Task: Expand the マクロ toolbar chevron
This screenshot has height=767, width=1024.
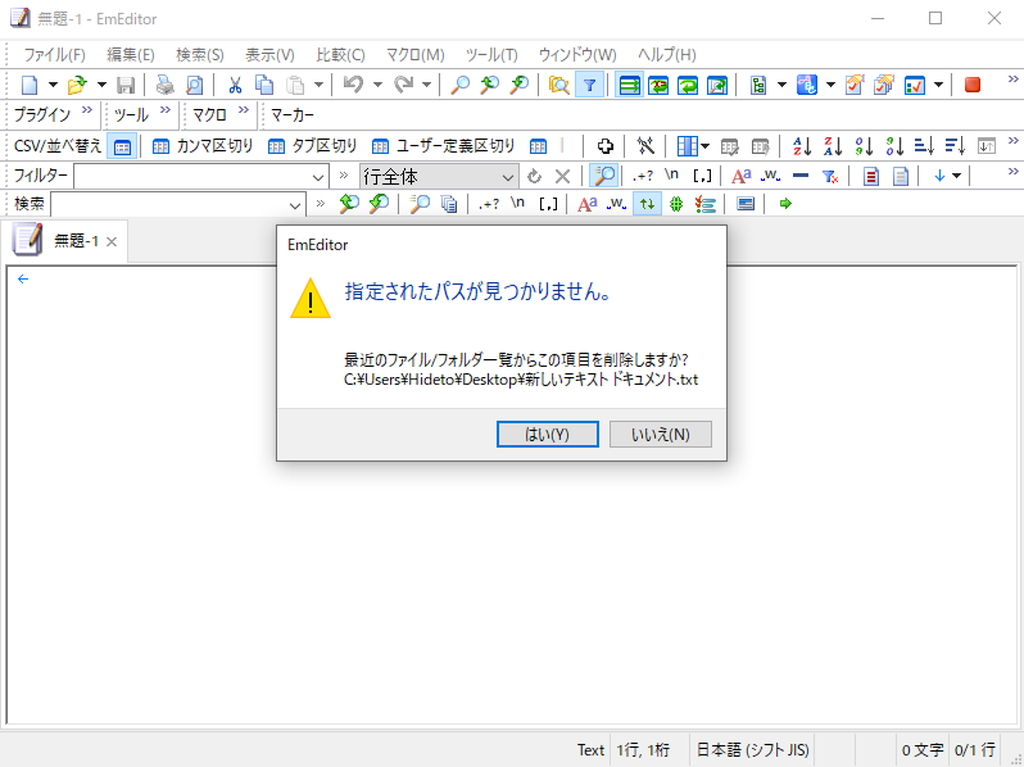Action: [244, 110]
